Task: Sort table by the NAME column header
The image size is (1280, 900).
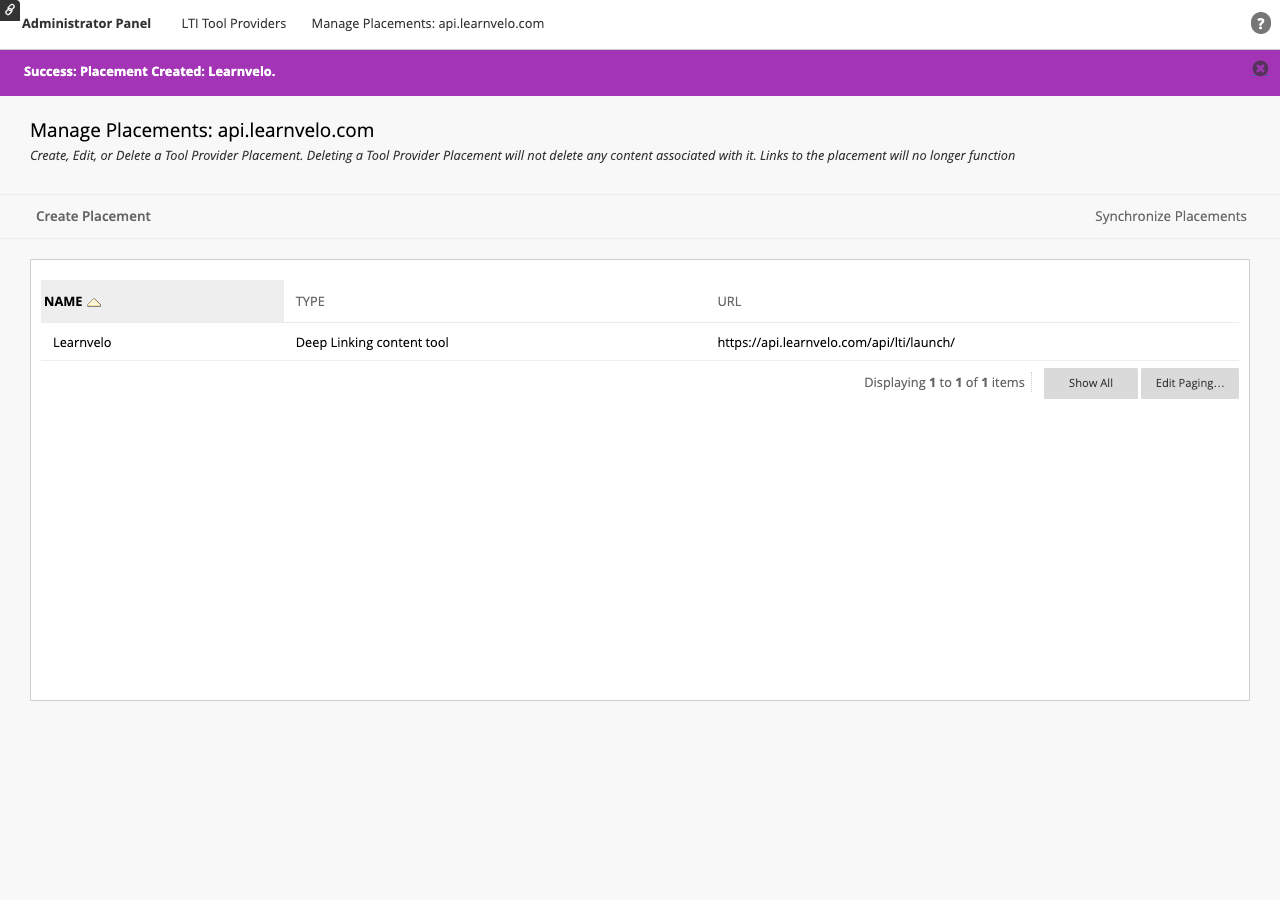Action: 63,301
